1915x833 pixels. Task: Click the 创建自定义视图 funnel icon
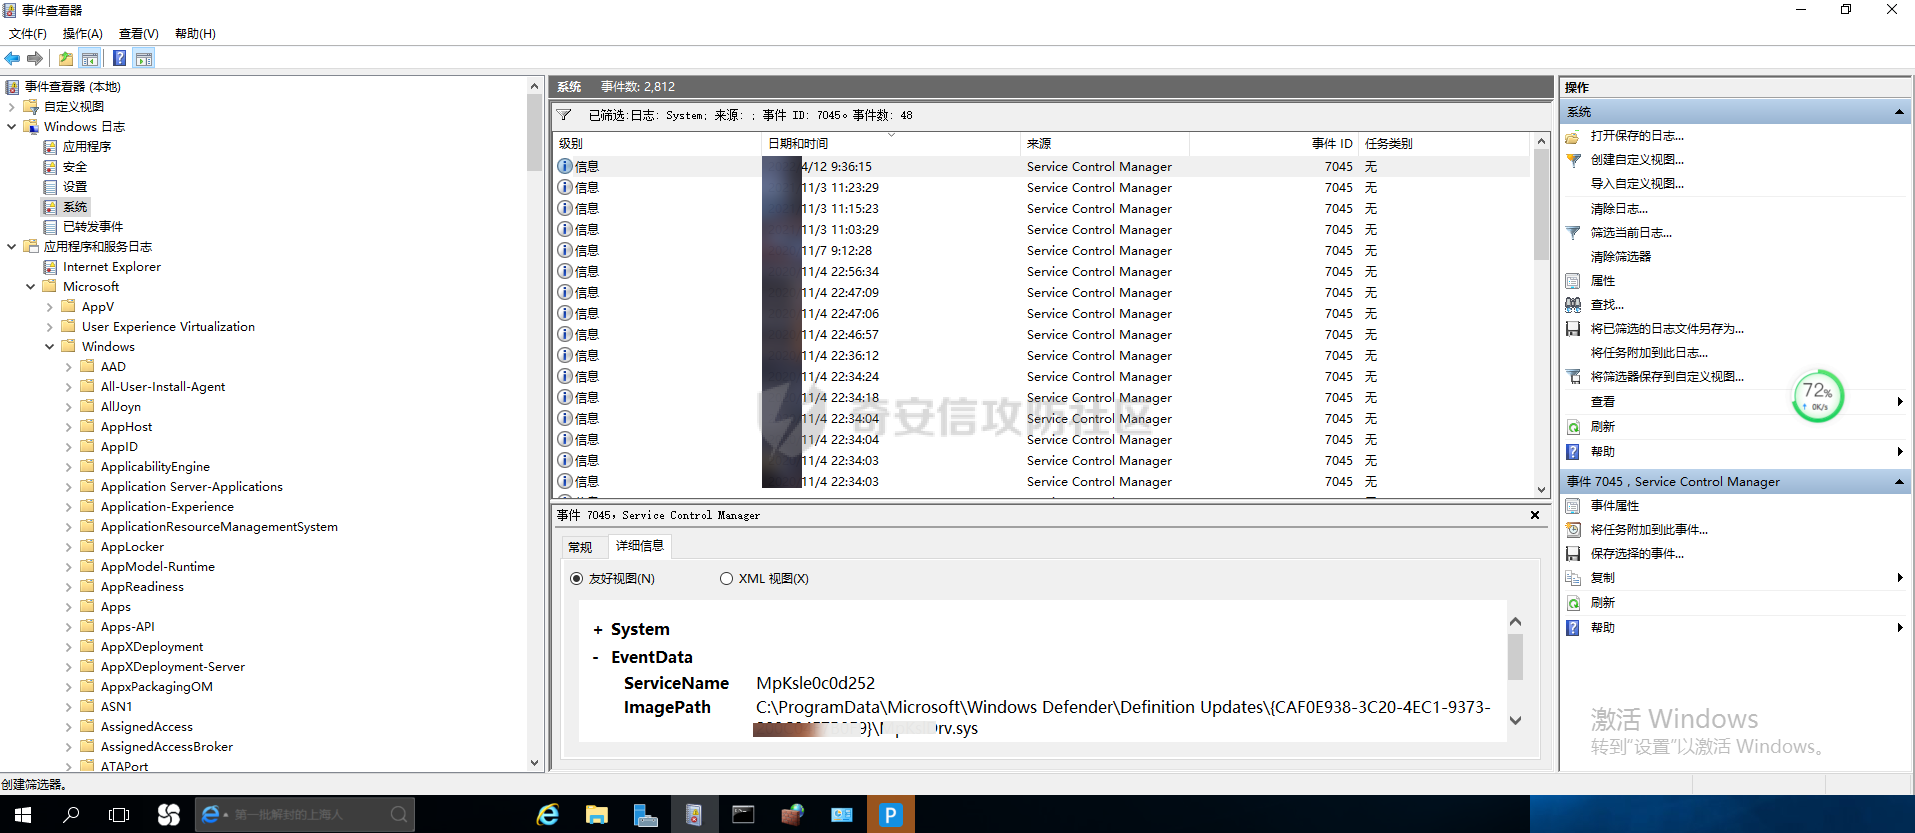click(1573, 160)
